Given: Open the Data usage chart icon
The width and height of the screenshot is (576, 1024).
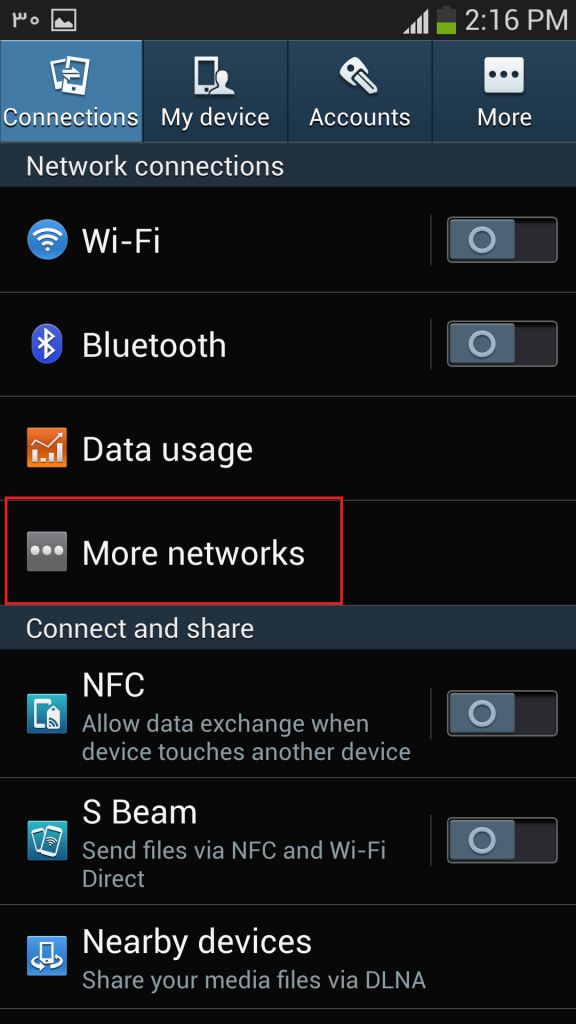Looking at the screenshot, I should [47, 448].
